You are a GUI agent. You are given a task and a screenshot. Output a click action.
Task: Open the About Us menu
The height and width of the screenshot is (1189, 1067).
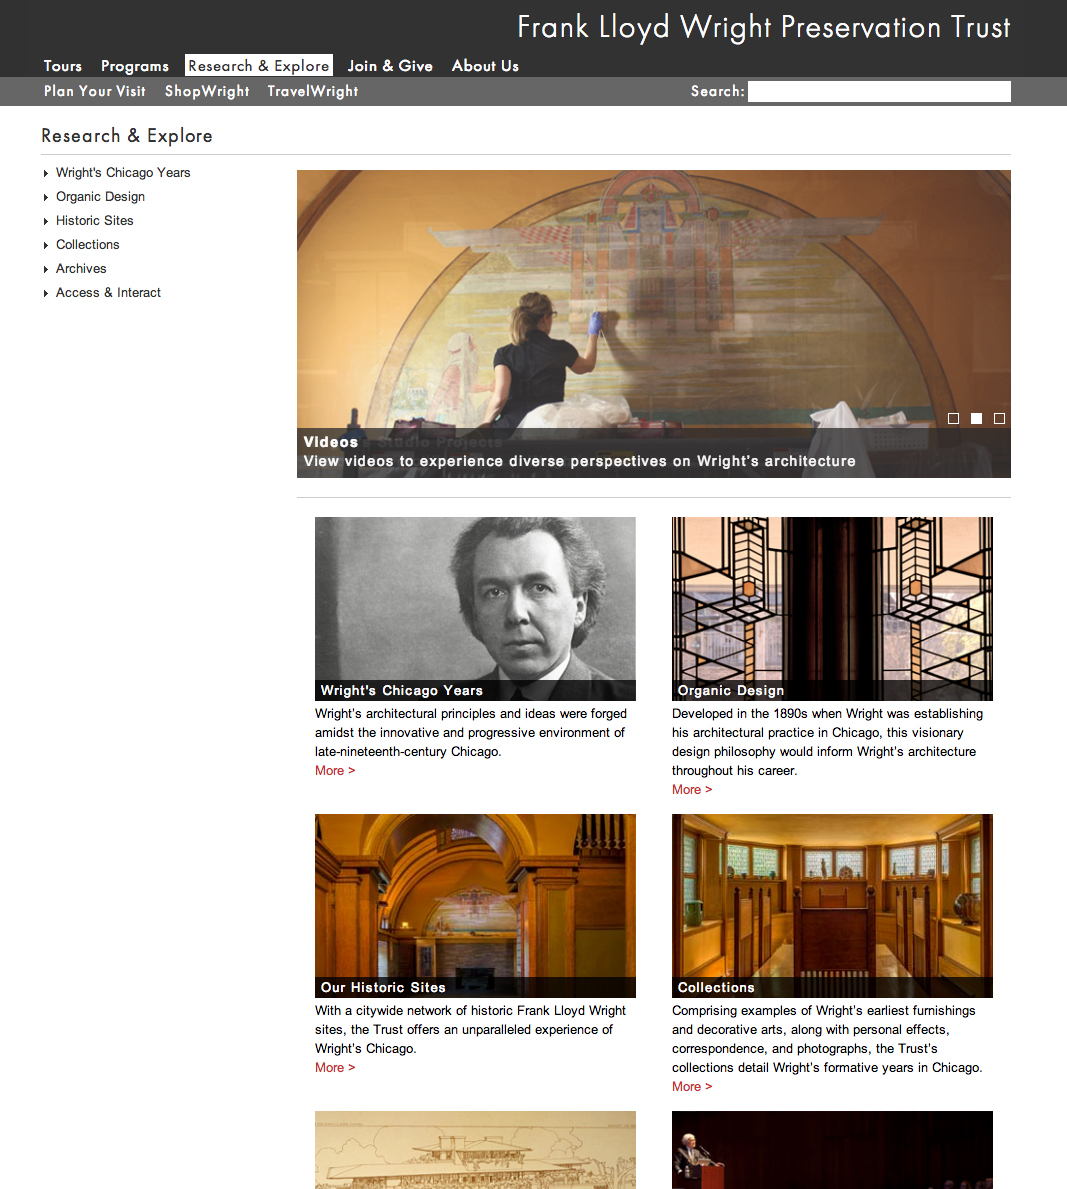485,66
